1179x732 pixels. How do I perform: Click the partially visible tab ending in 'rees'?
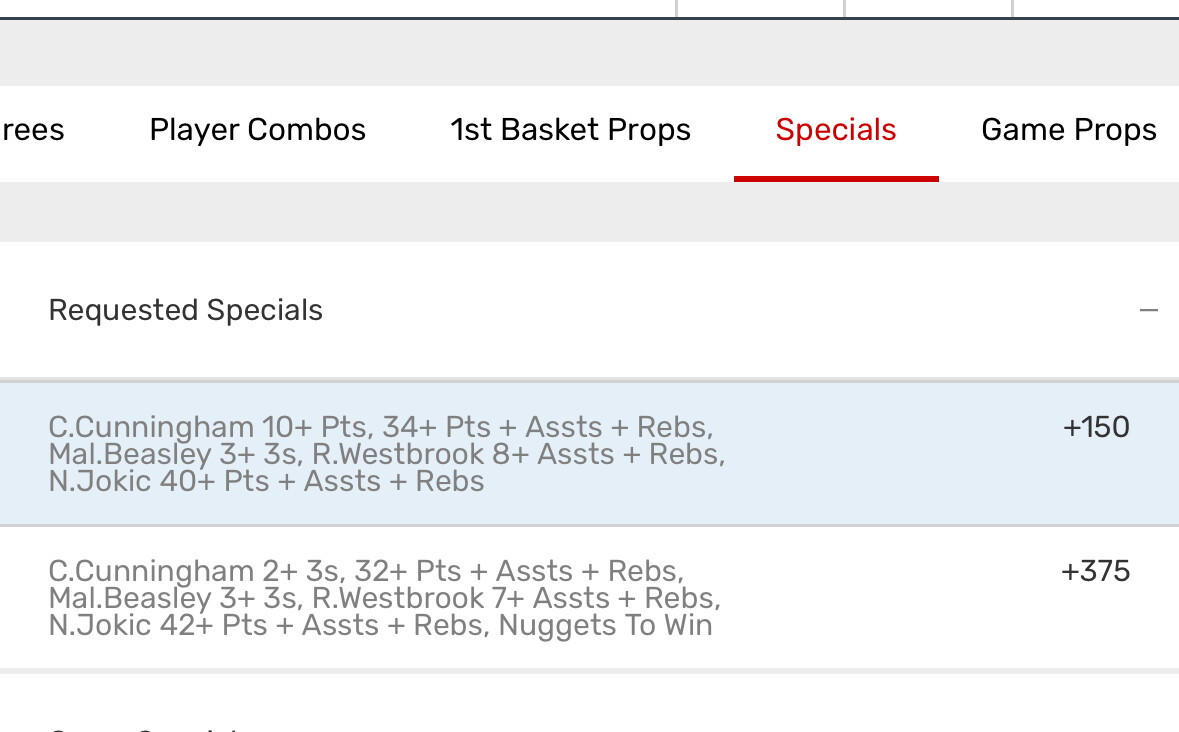tap(32, 130)
